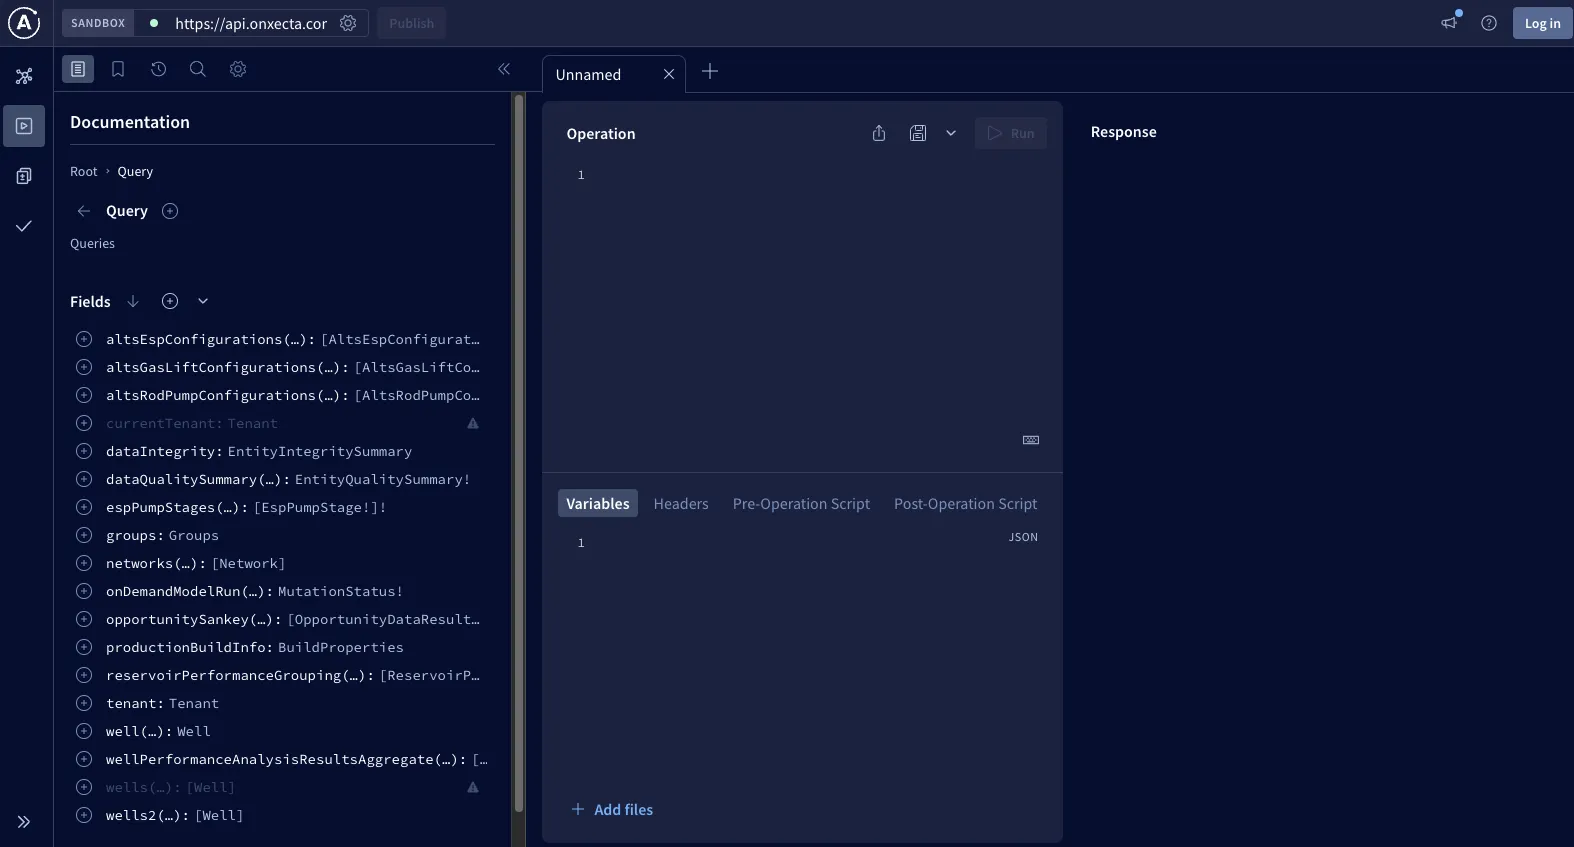1574x847 pixels.
Task: Click the Log in button
Action: point(1542,23)
